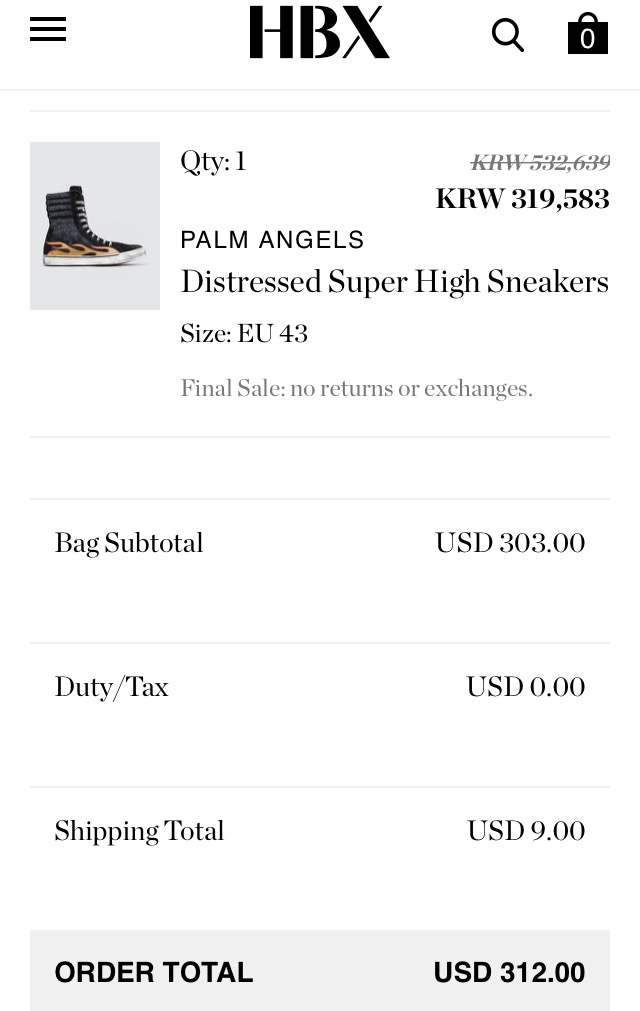Click the USD 303.00 subtotal amount

[x=510, y=543]
